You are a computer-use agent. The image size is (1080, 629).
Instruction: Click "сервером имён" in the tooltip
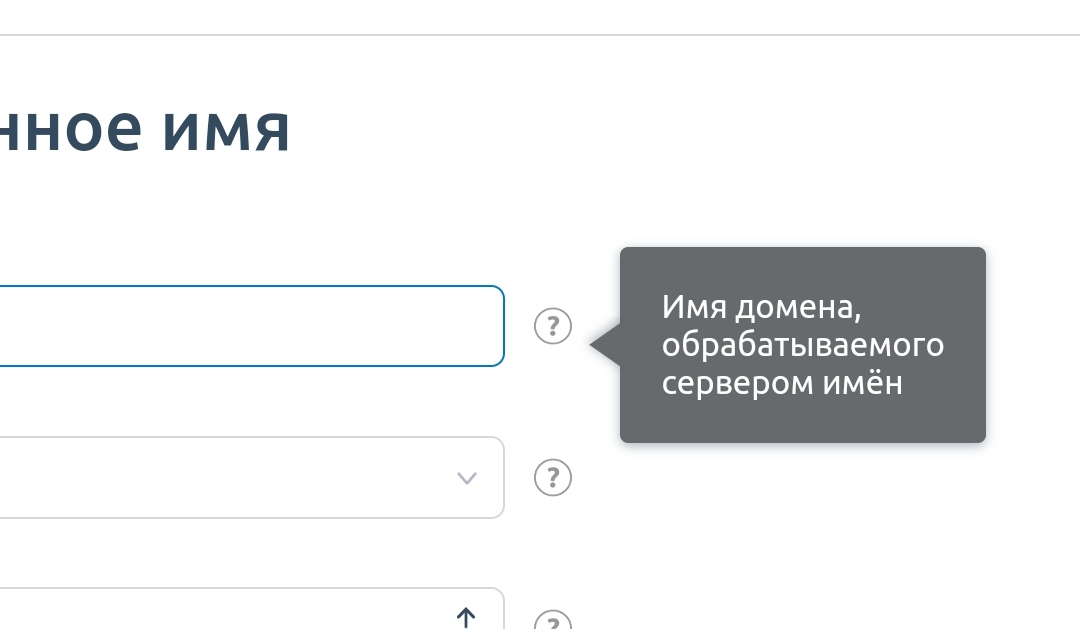click(x=782, y=383)
